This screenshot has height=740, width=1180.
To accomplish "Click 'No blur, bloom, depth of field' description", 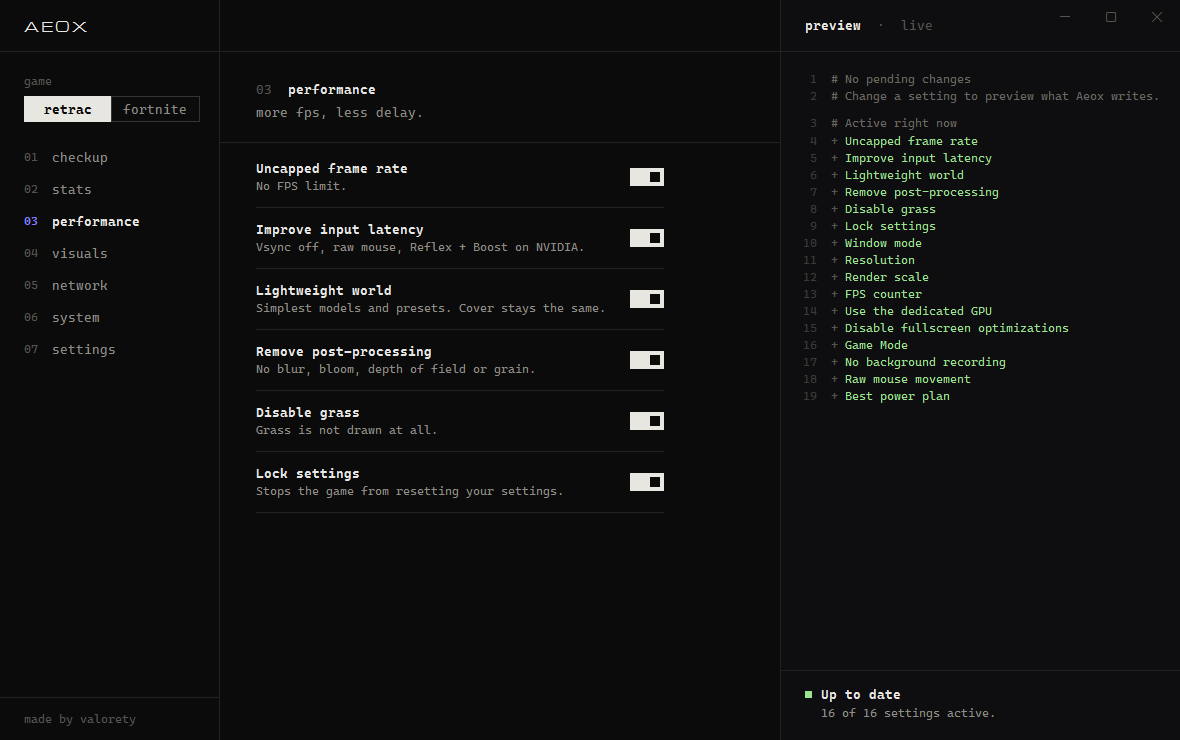I will 395,369.
